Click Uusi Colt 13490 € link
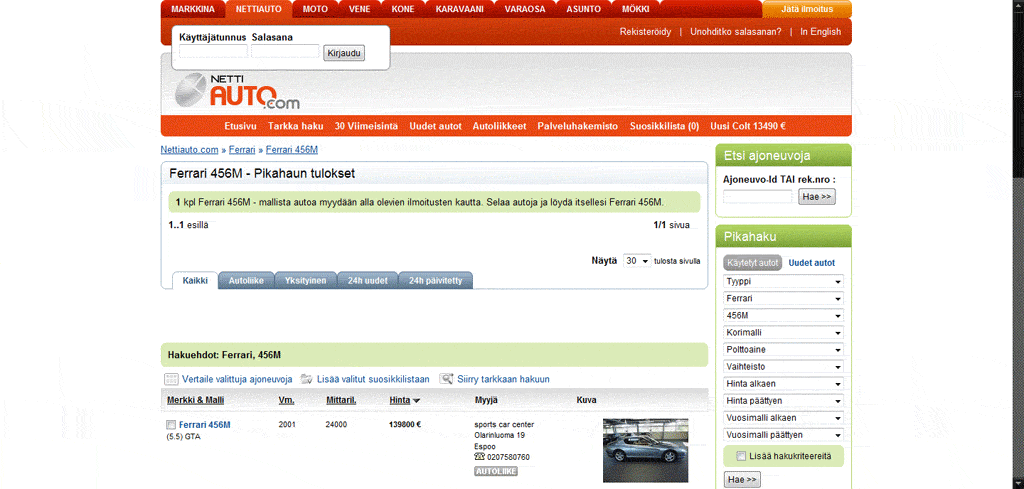1024x489 pixels. [x=748, y=126]
